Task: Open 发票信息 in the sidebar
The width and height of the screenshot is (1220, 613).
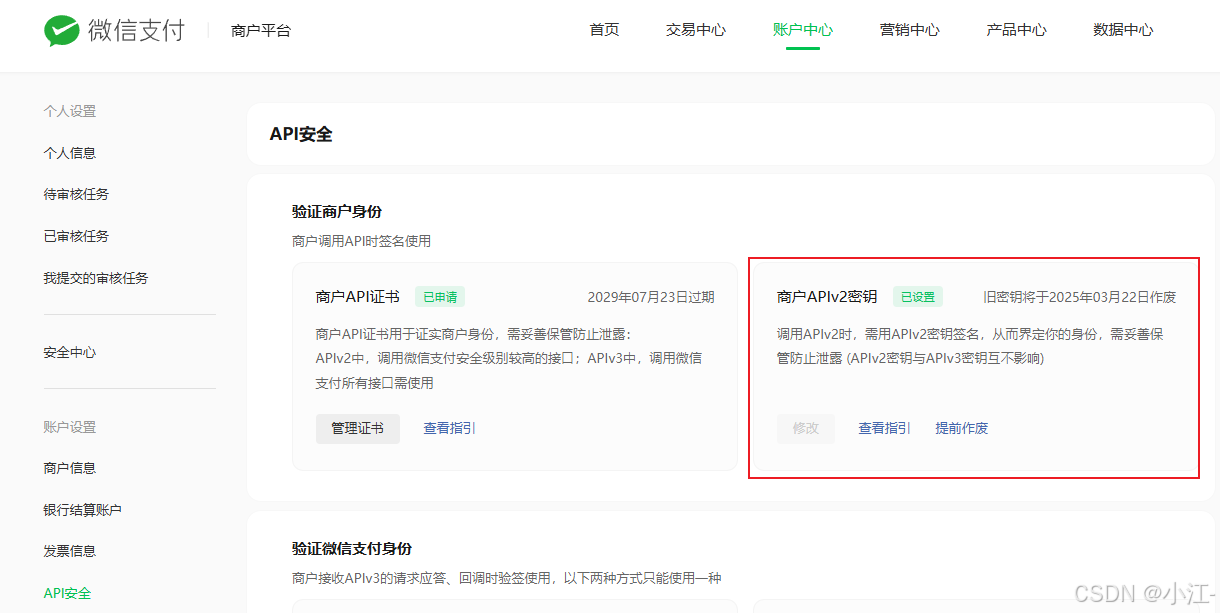Action: 70,551
